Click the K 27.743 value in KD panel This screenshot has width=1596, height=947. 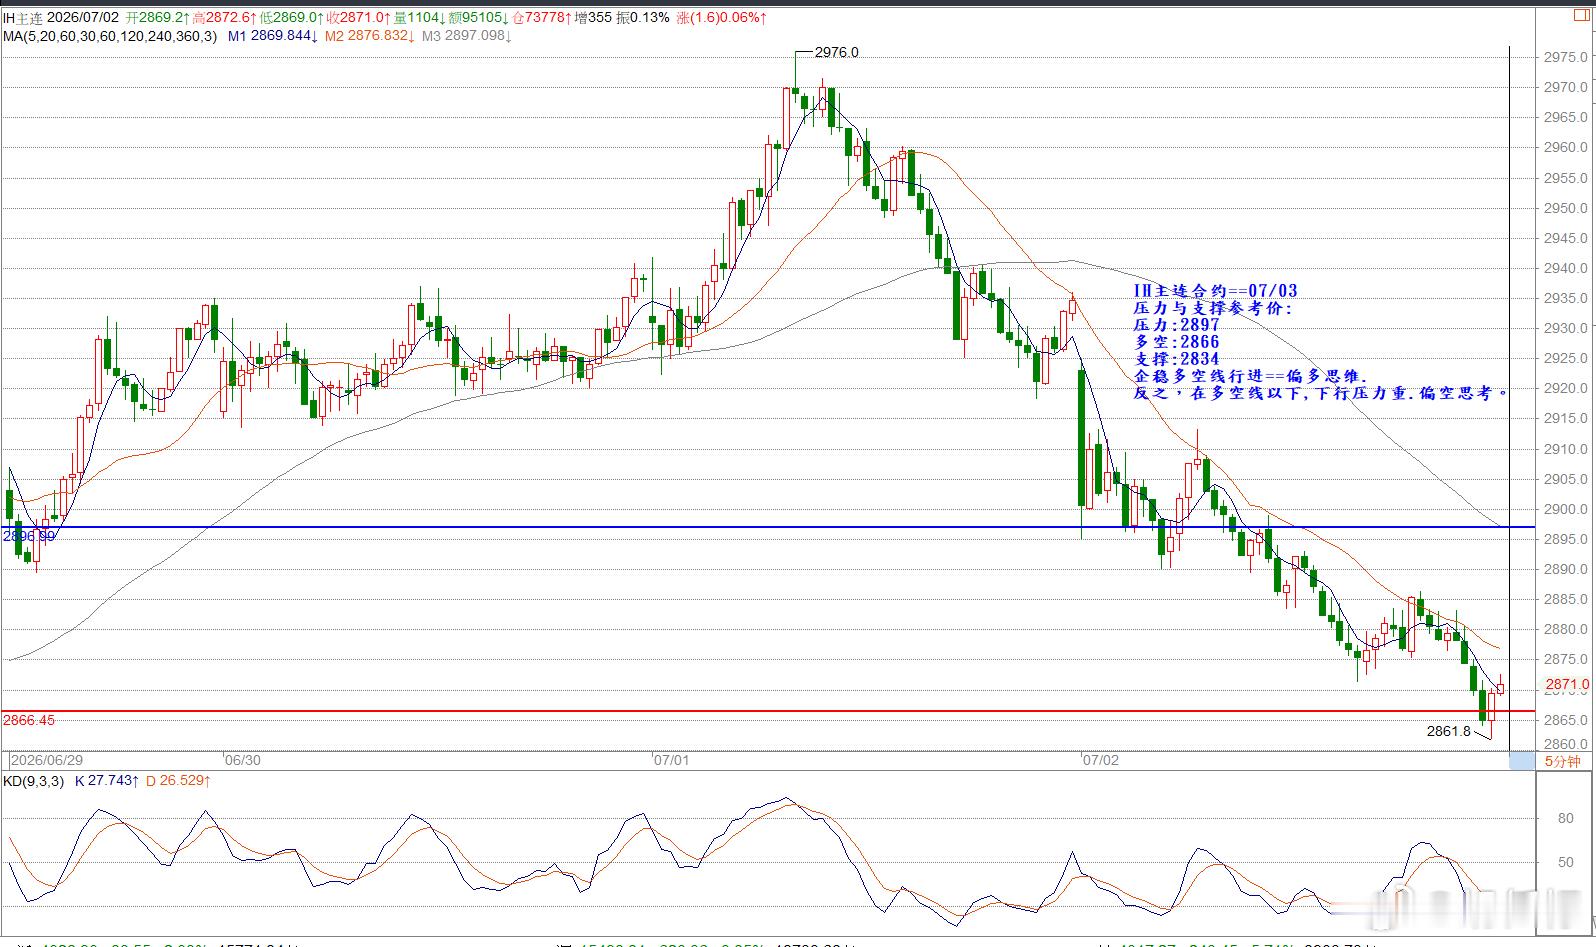click(x=105, y=780)
